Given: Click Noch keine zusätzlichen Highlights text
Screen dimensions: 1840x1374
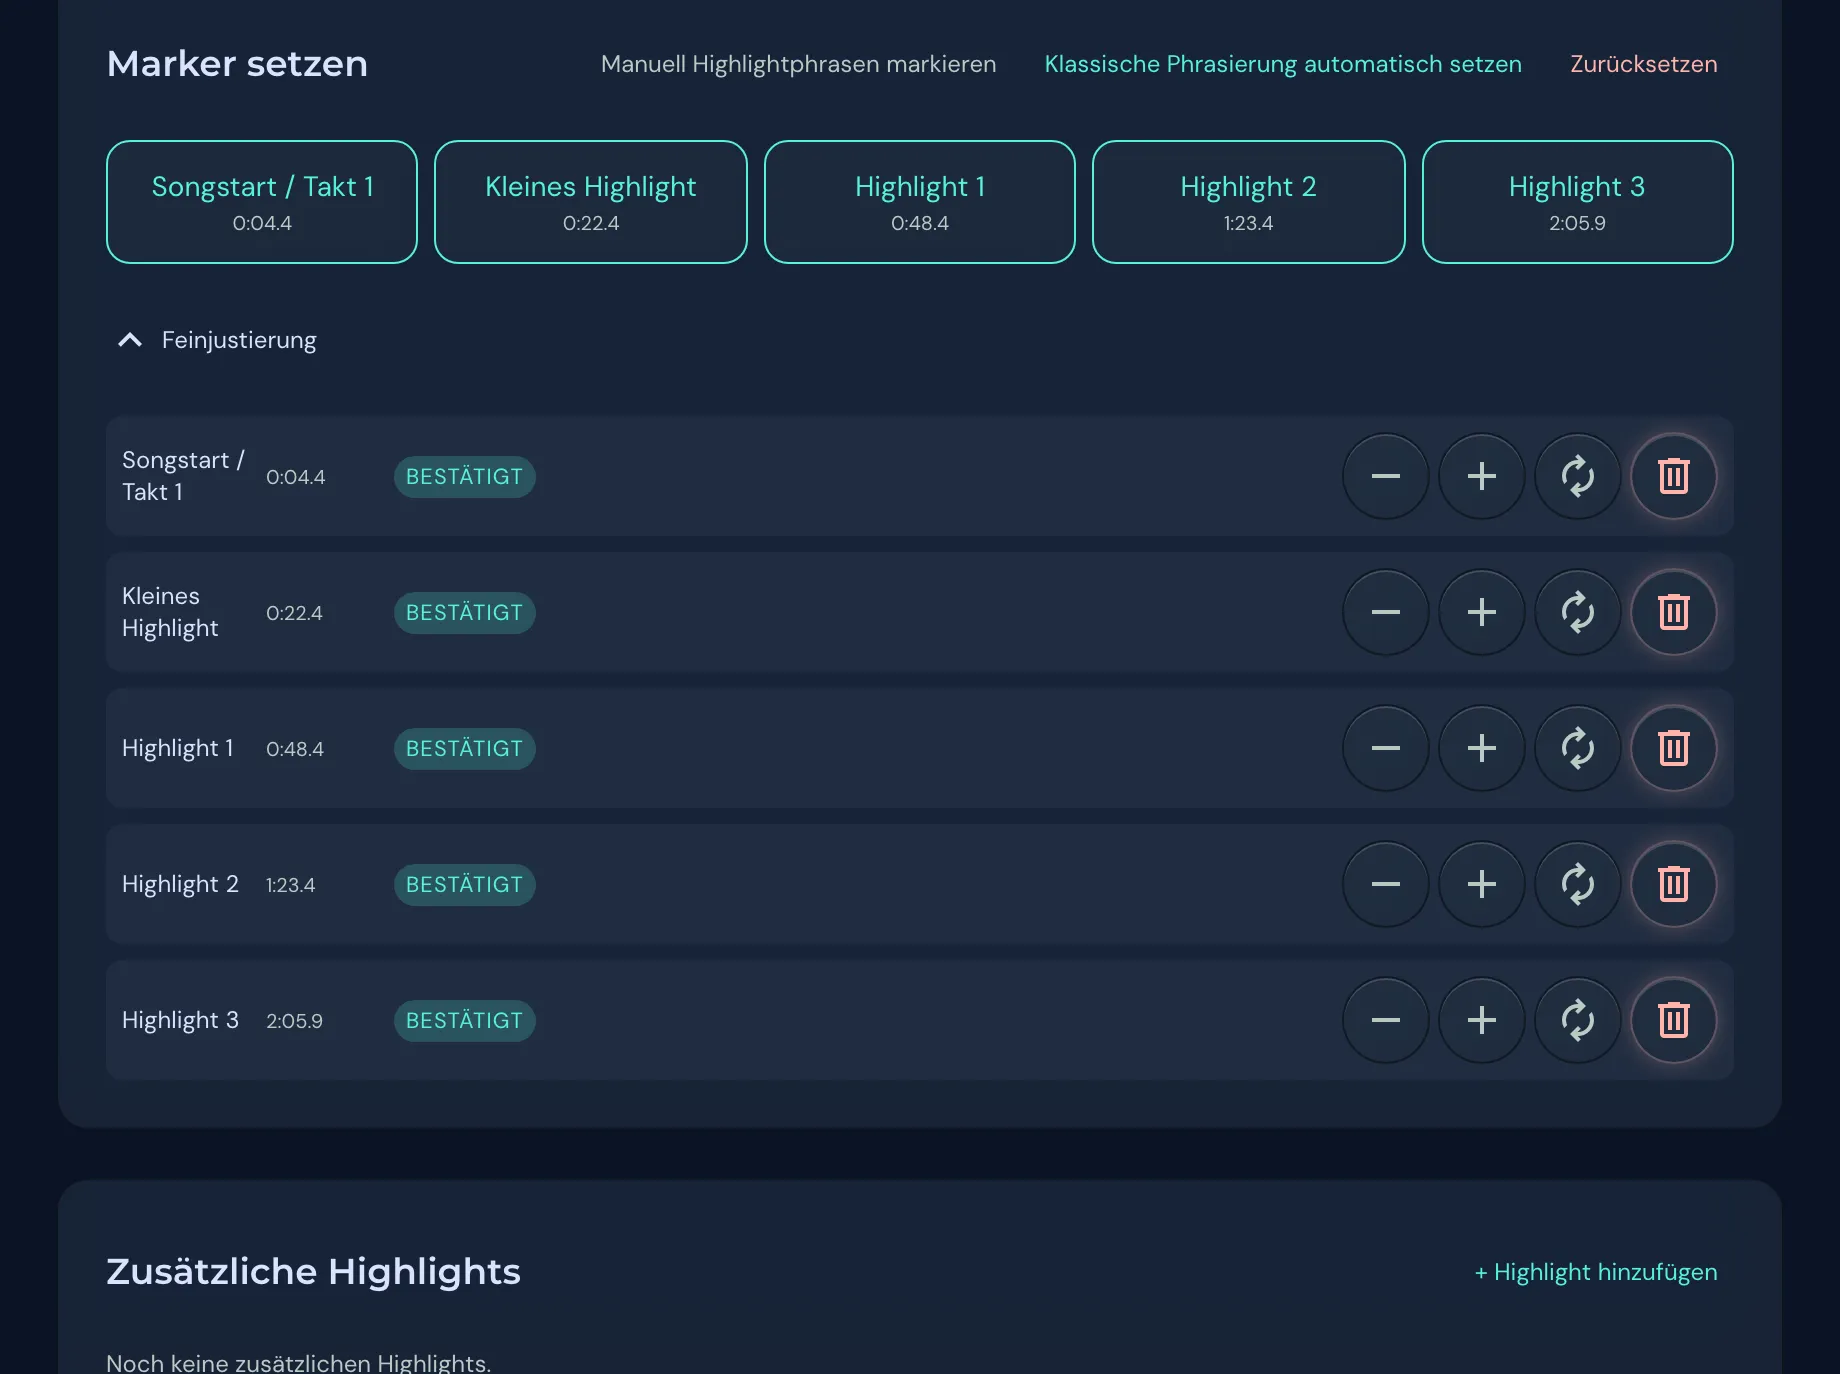Looking at the screenshot, I should point(299,1362).
